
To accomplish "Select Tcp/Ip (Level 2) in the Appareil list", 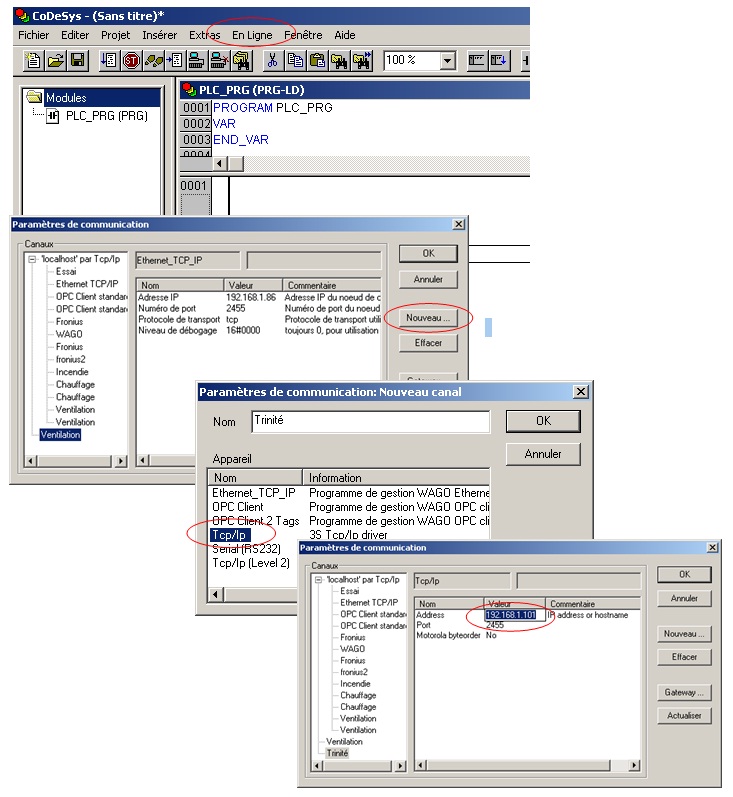I will (x=251, y=563).
